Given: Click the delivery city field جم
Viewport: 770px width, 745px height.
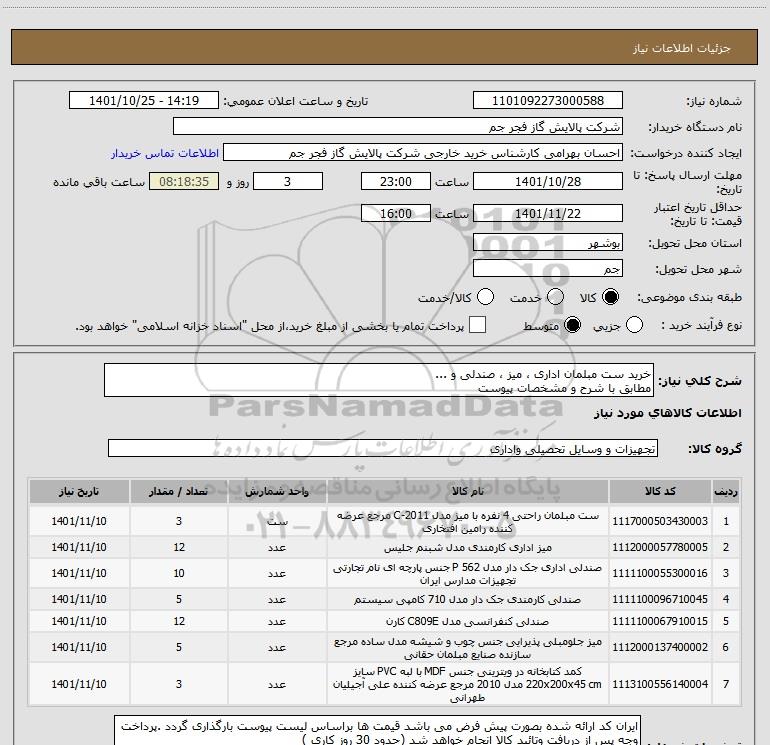Looking at the screenshot, I should click(x=548, y=269).
